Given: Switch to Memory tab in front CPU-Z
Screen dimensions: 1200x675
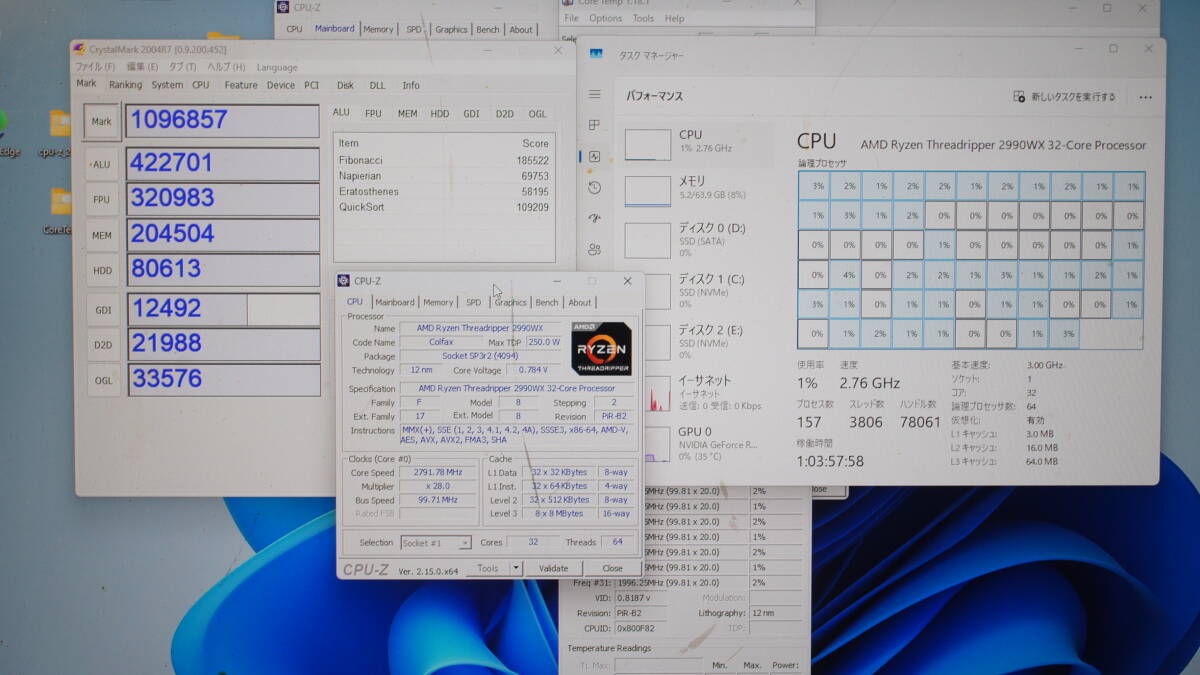Looking at the screenshot, I should pyautogui.click(x=438, y=302).
